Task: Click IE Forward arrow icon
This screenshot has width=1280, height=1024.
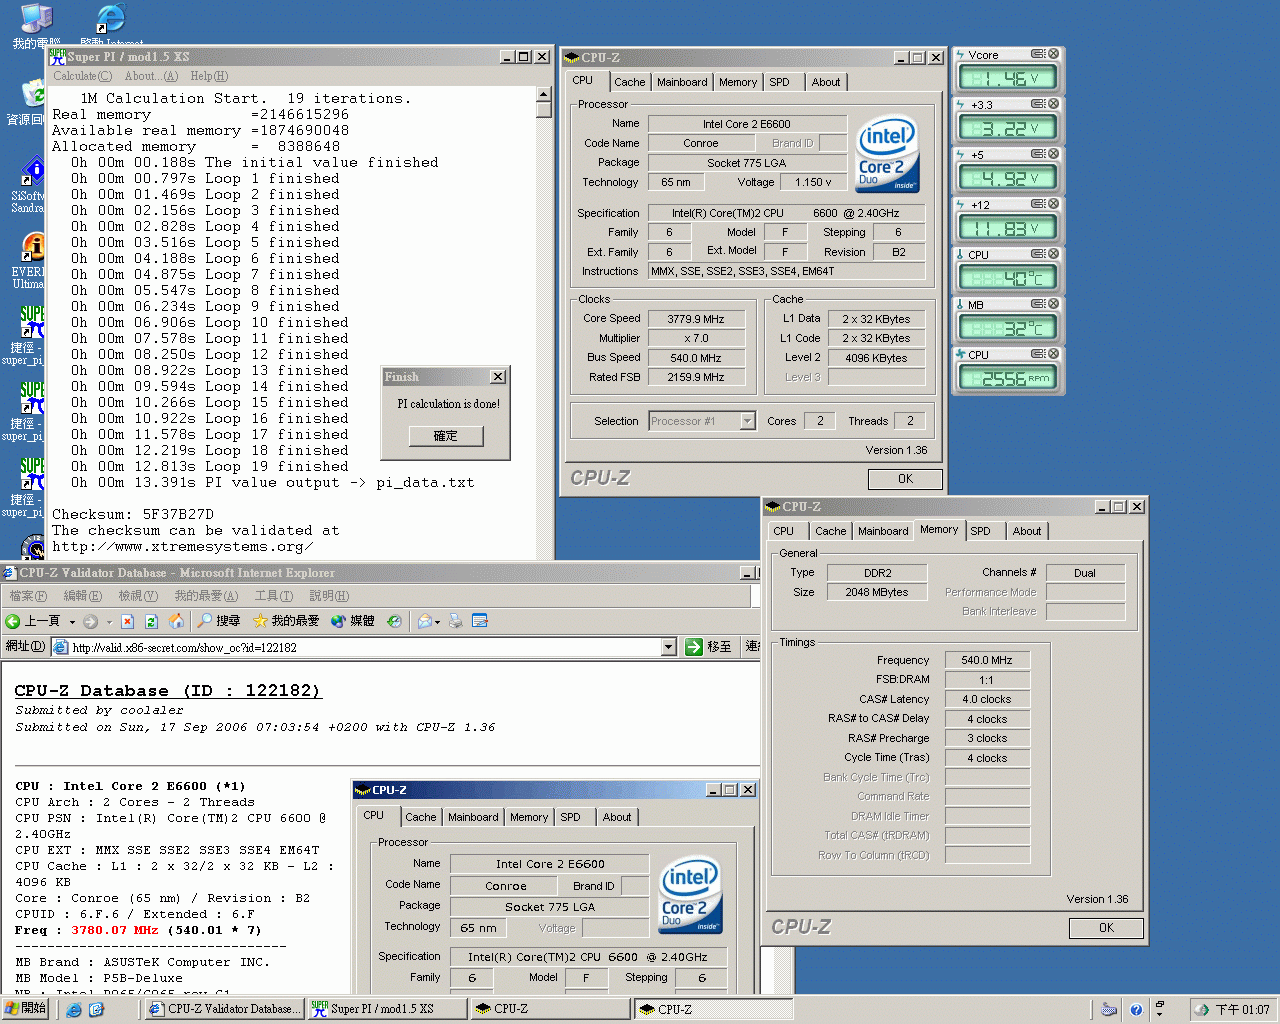Action: 90,621
